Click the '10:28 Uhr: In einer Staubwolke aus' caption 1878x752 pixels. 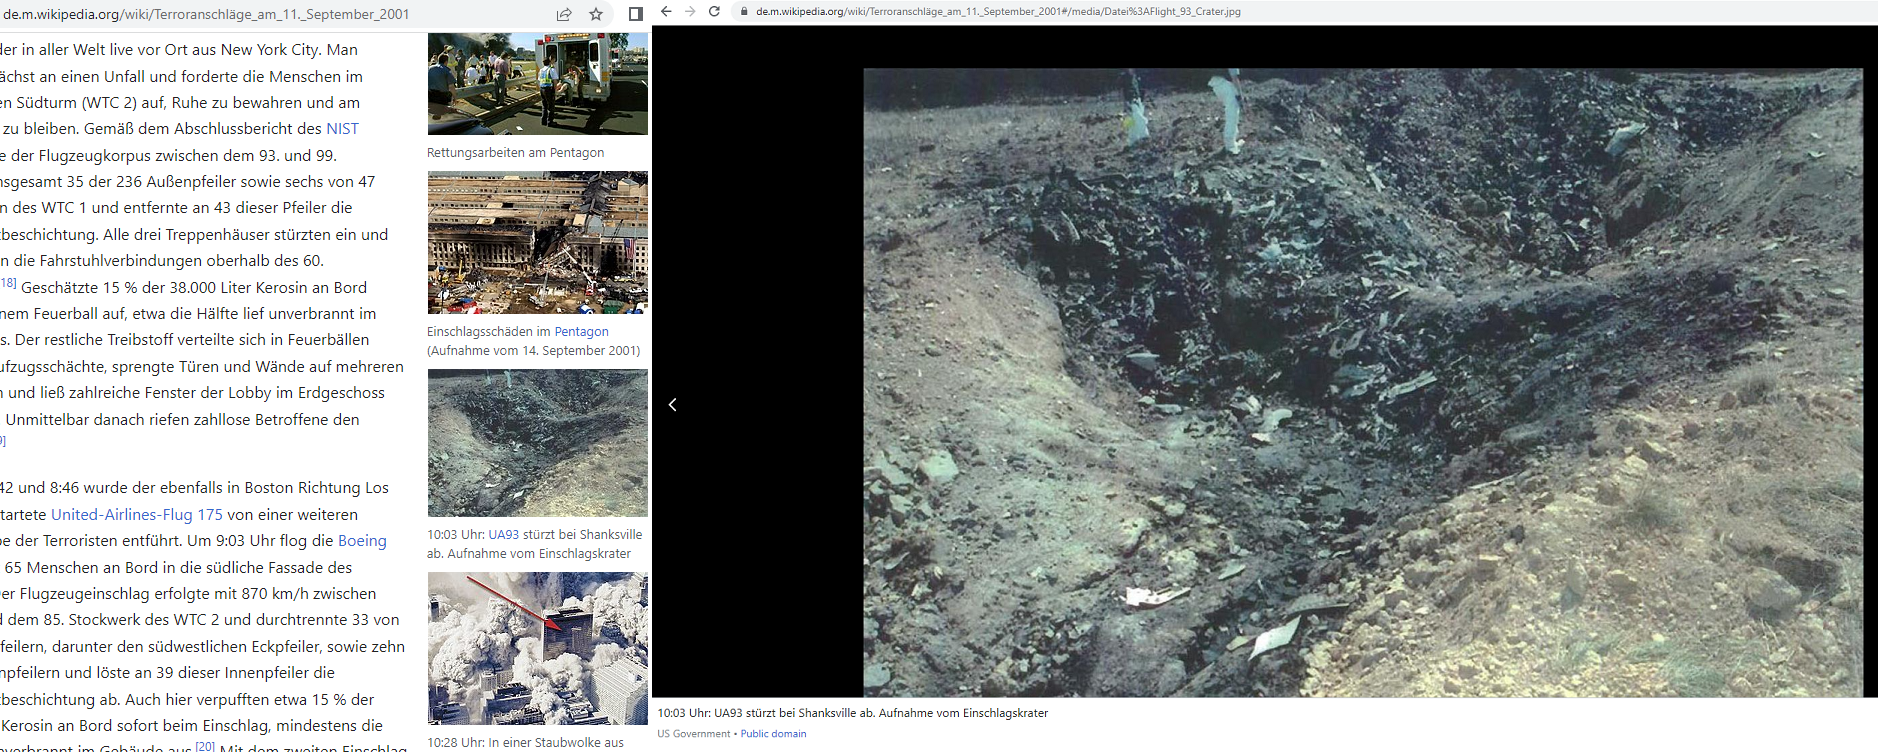[x=525, y=743]
